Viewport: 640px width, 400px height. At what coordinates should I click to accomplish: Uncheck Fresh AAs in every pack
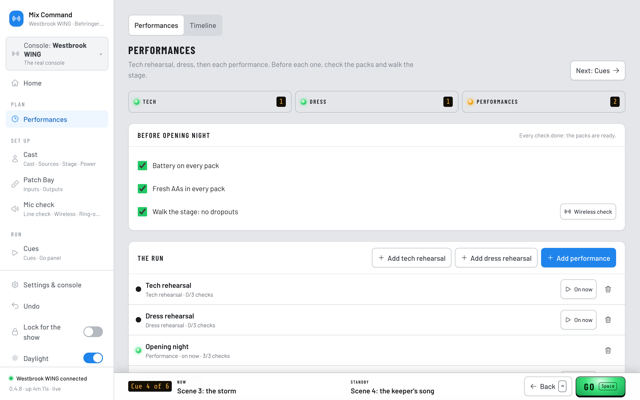tap(142, 189)
